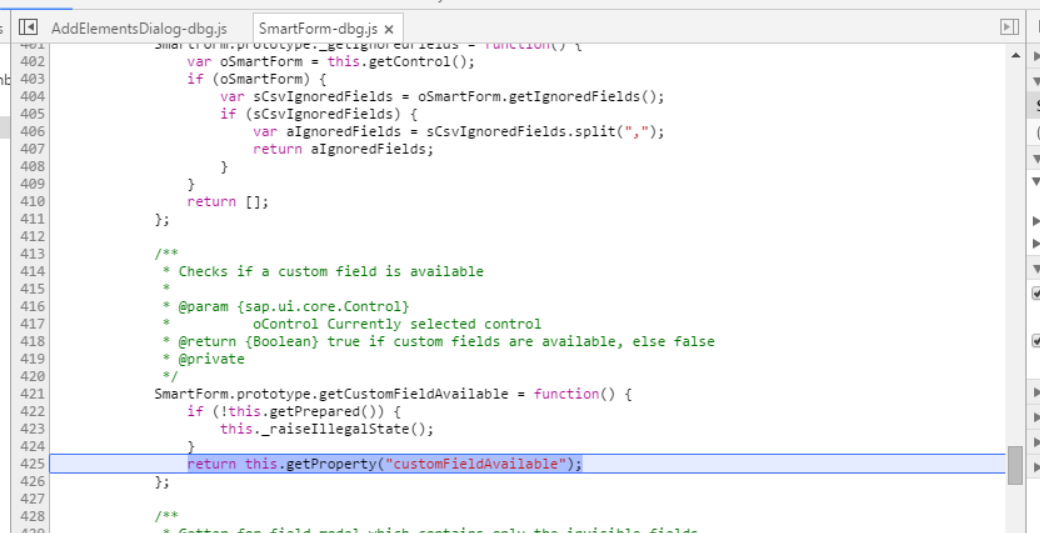The image size is (1040, 533).
Task: Click 'getCustomFieldAvailable' function name
Action: [x=413, y=394]
